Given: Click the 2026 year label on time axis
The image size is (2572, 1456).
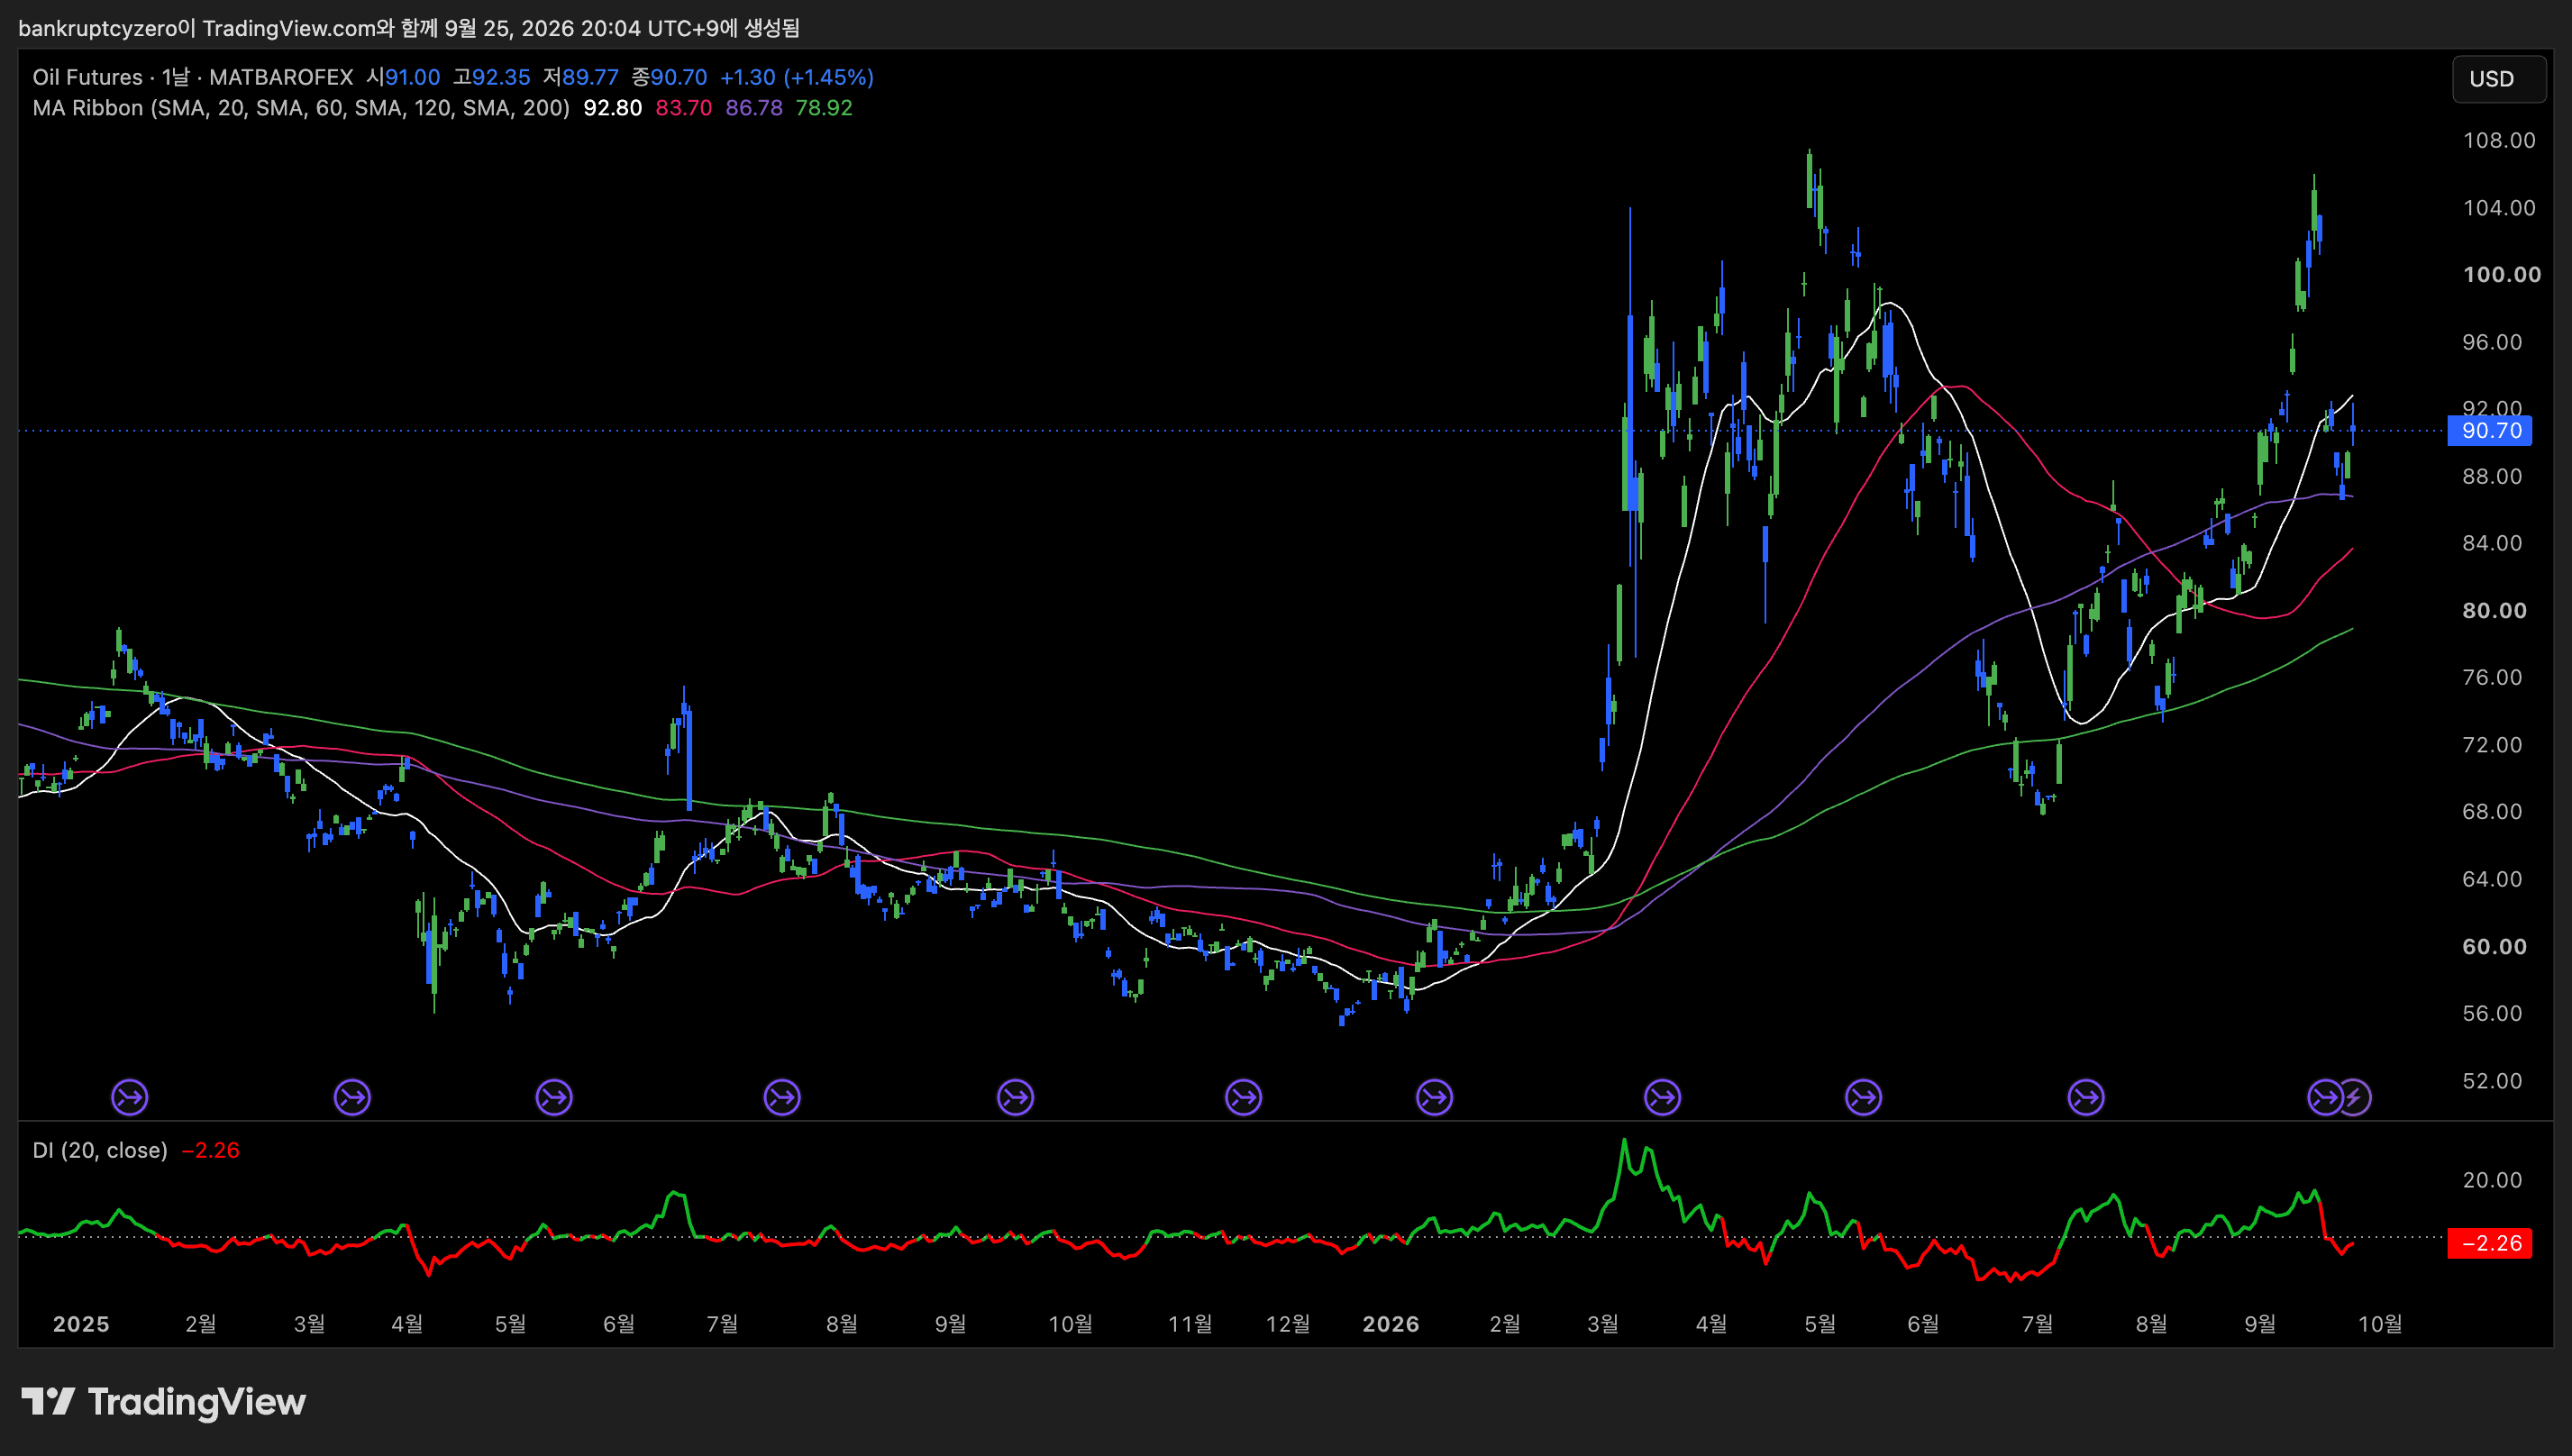Looking at the screenshot, I should click(x=1391, y=1324).
